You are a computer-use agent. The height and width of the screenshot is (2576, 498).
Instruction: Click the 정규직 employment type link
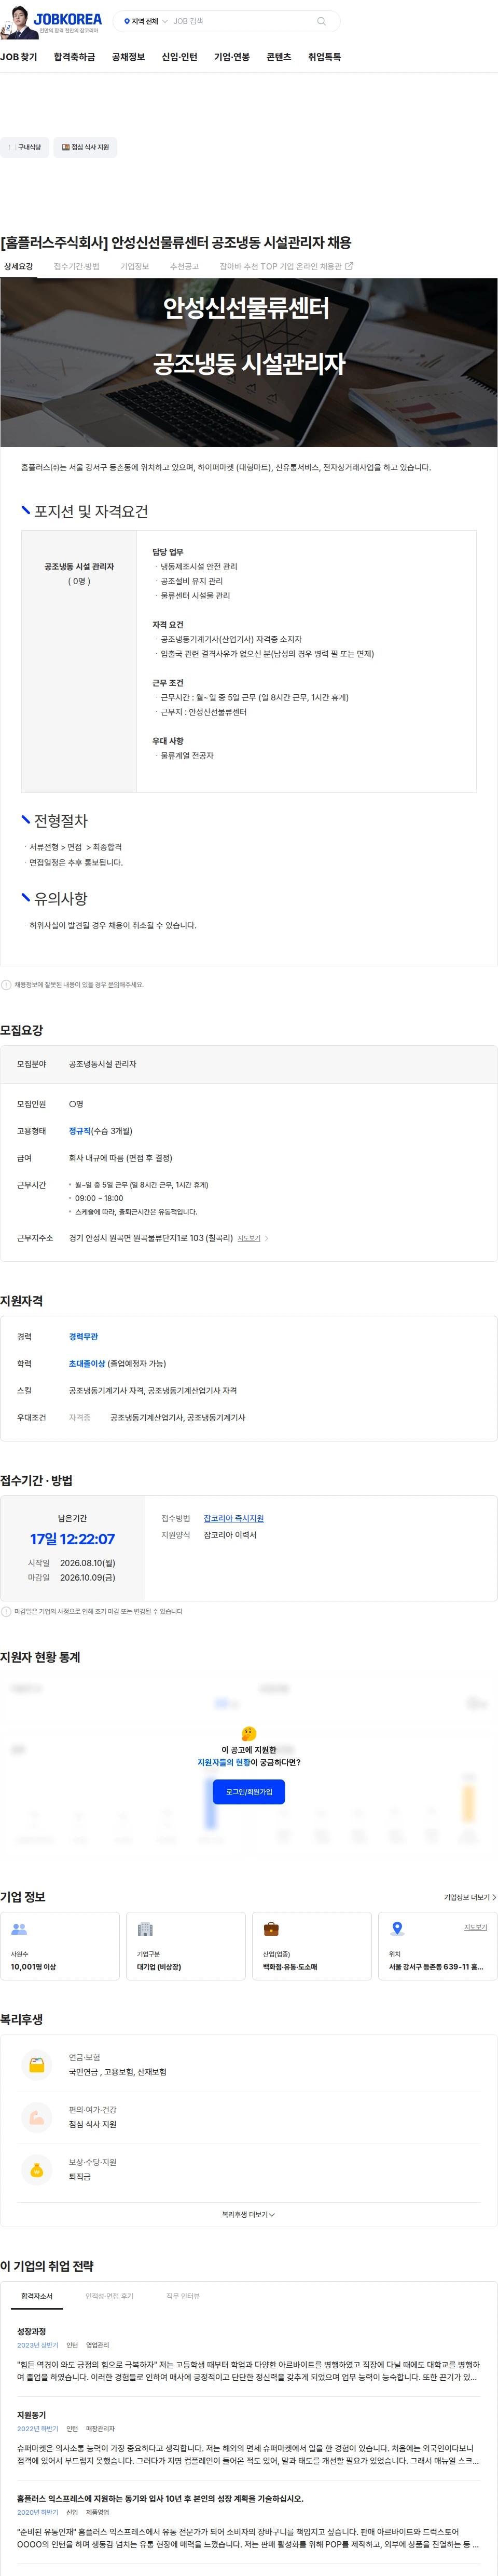(80, 1131)
